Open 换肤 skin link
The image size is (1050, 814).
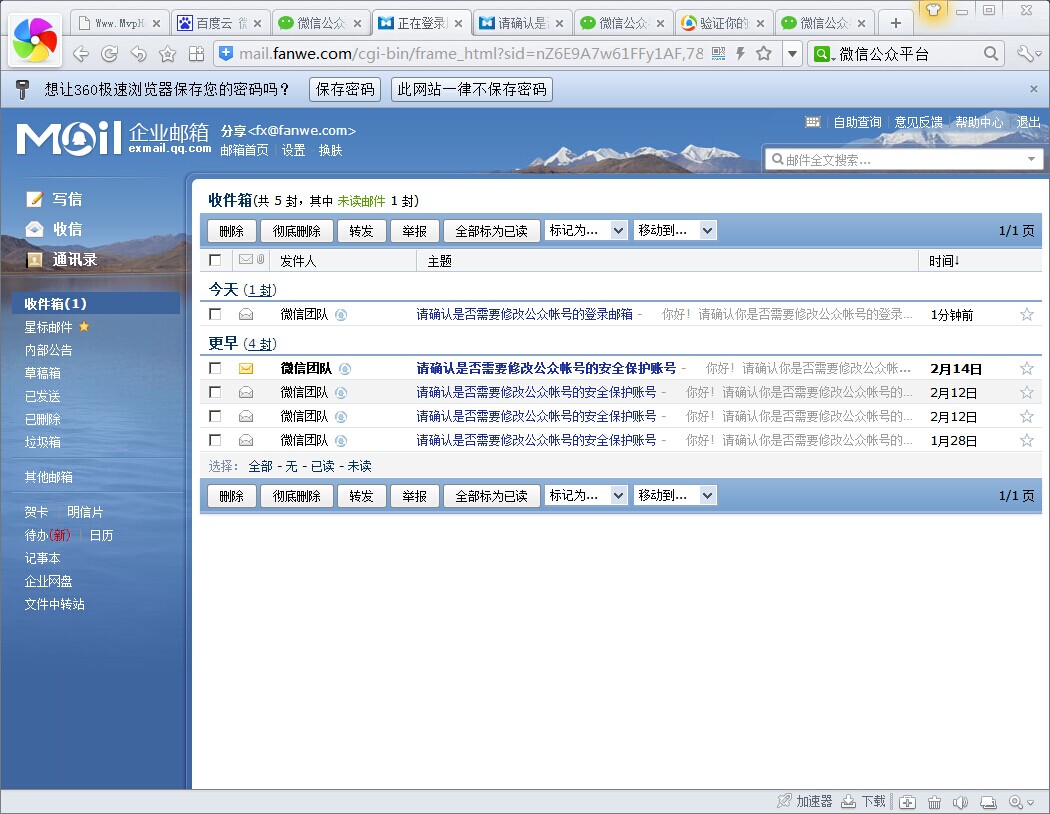(330, 150)
